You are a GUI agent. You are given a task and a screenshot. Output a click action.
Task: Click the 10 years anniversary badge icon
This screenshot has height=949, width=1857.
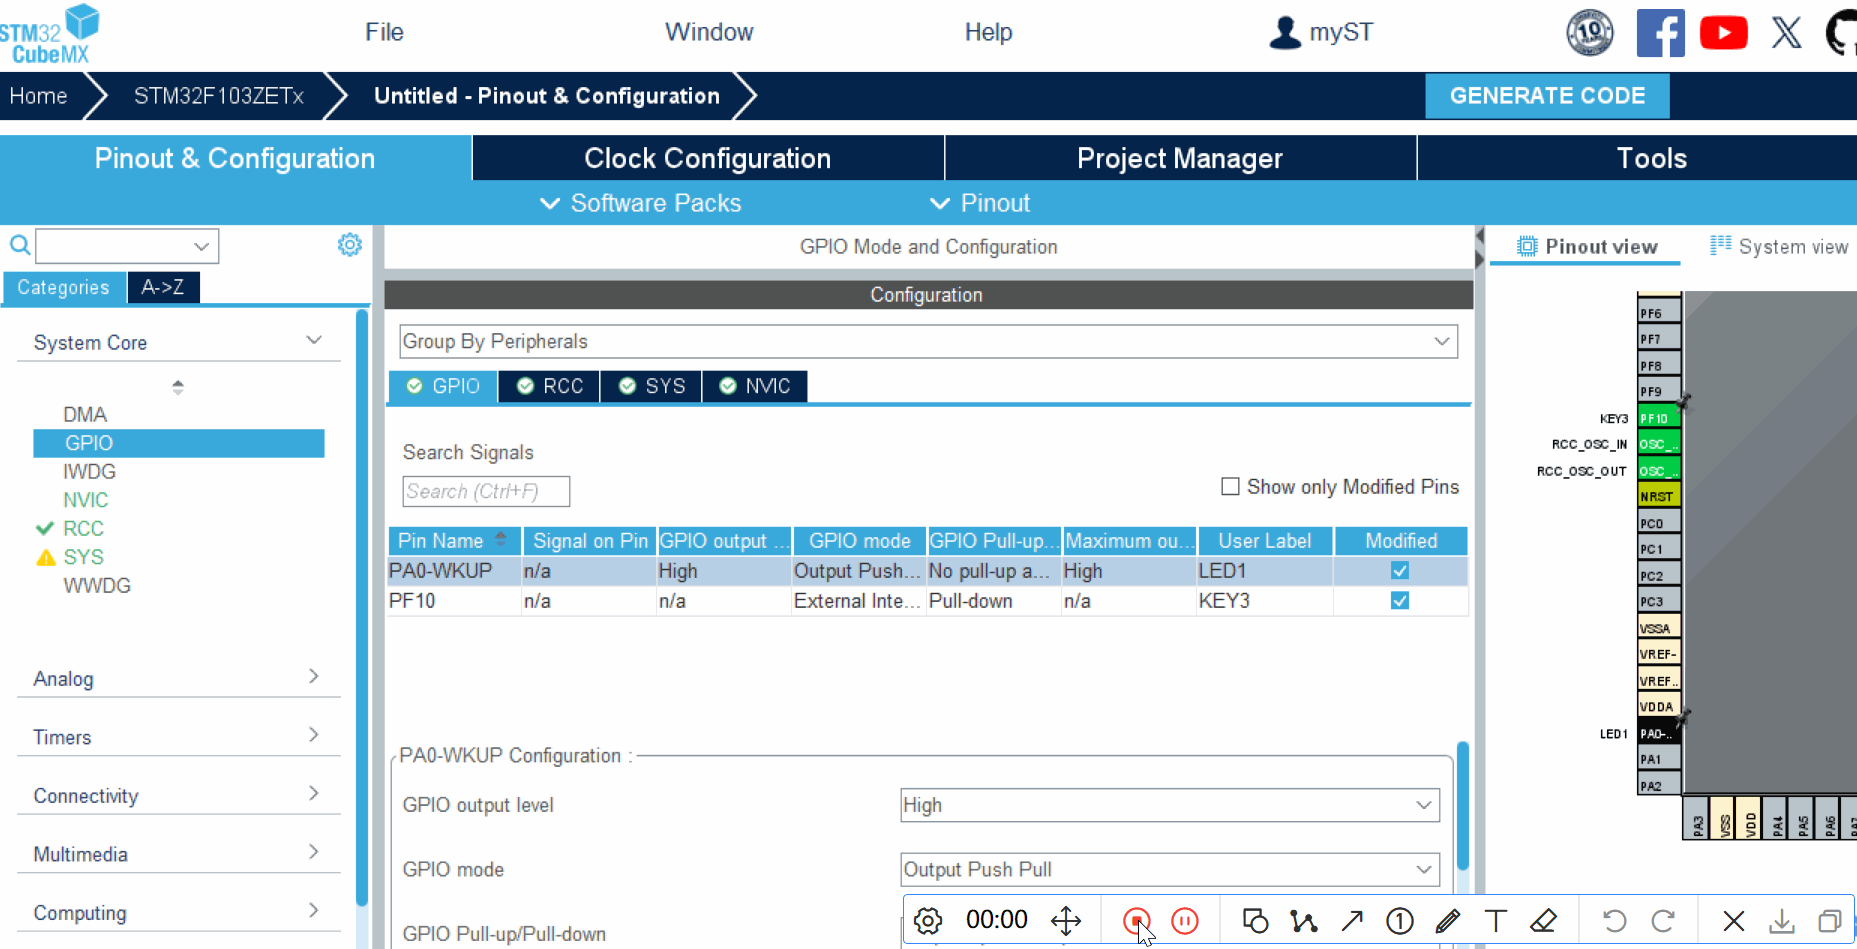click(x=1590, y=33)
